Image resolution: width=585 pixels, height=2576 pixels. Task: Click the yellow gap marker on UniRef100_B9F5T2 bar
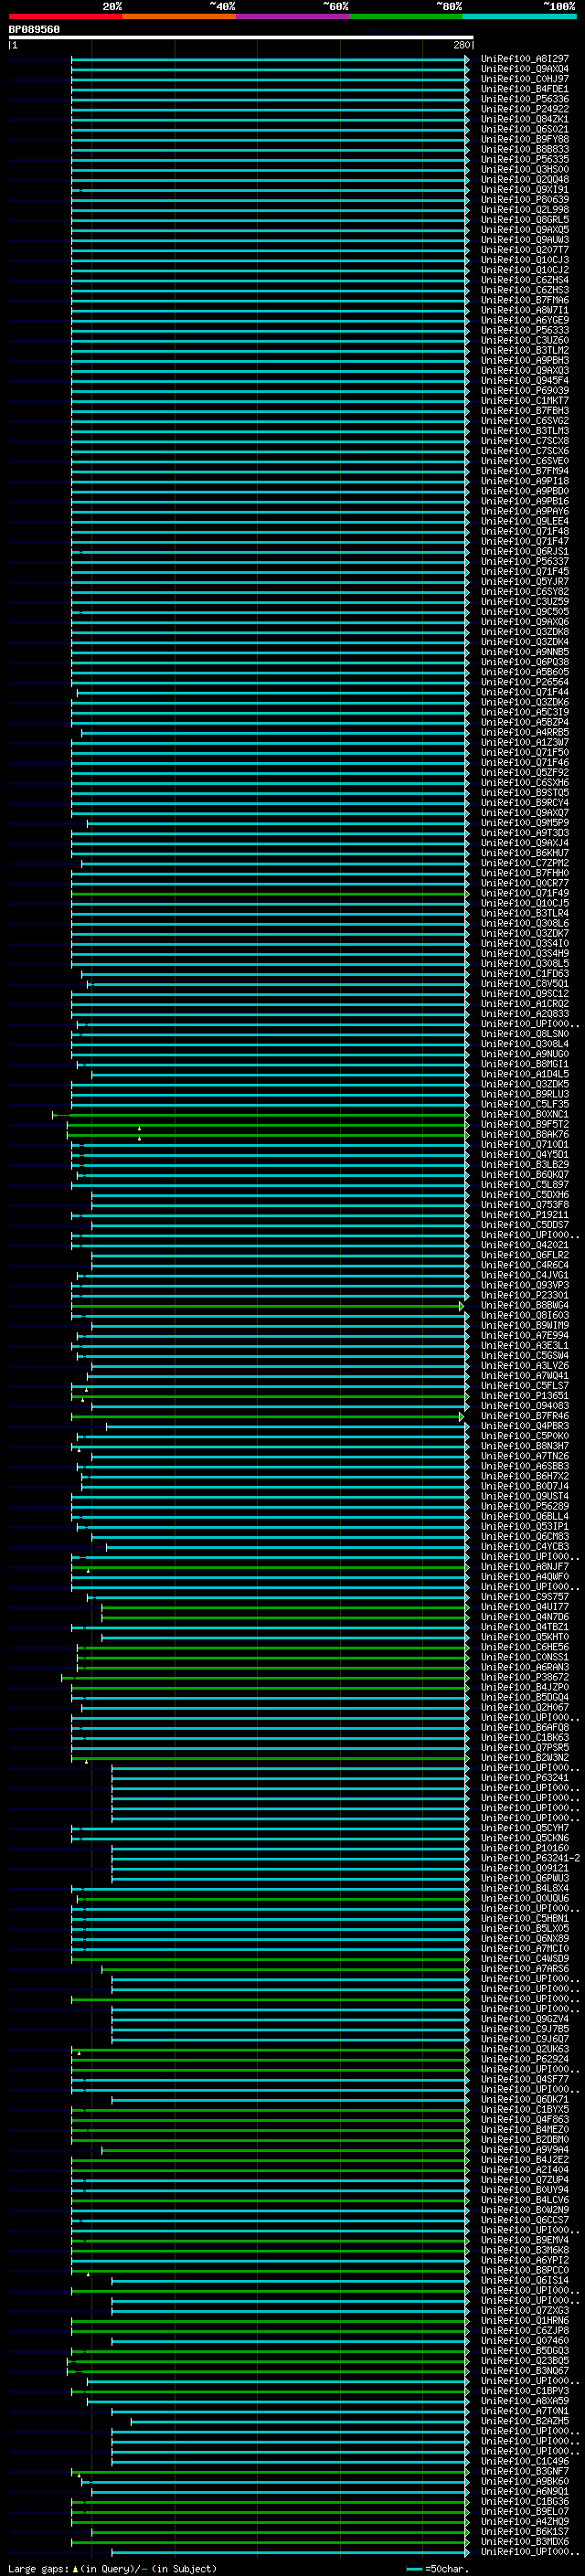pos(139,1128)
